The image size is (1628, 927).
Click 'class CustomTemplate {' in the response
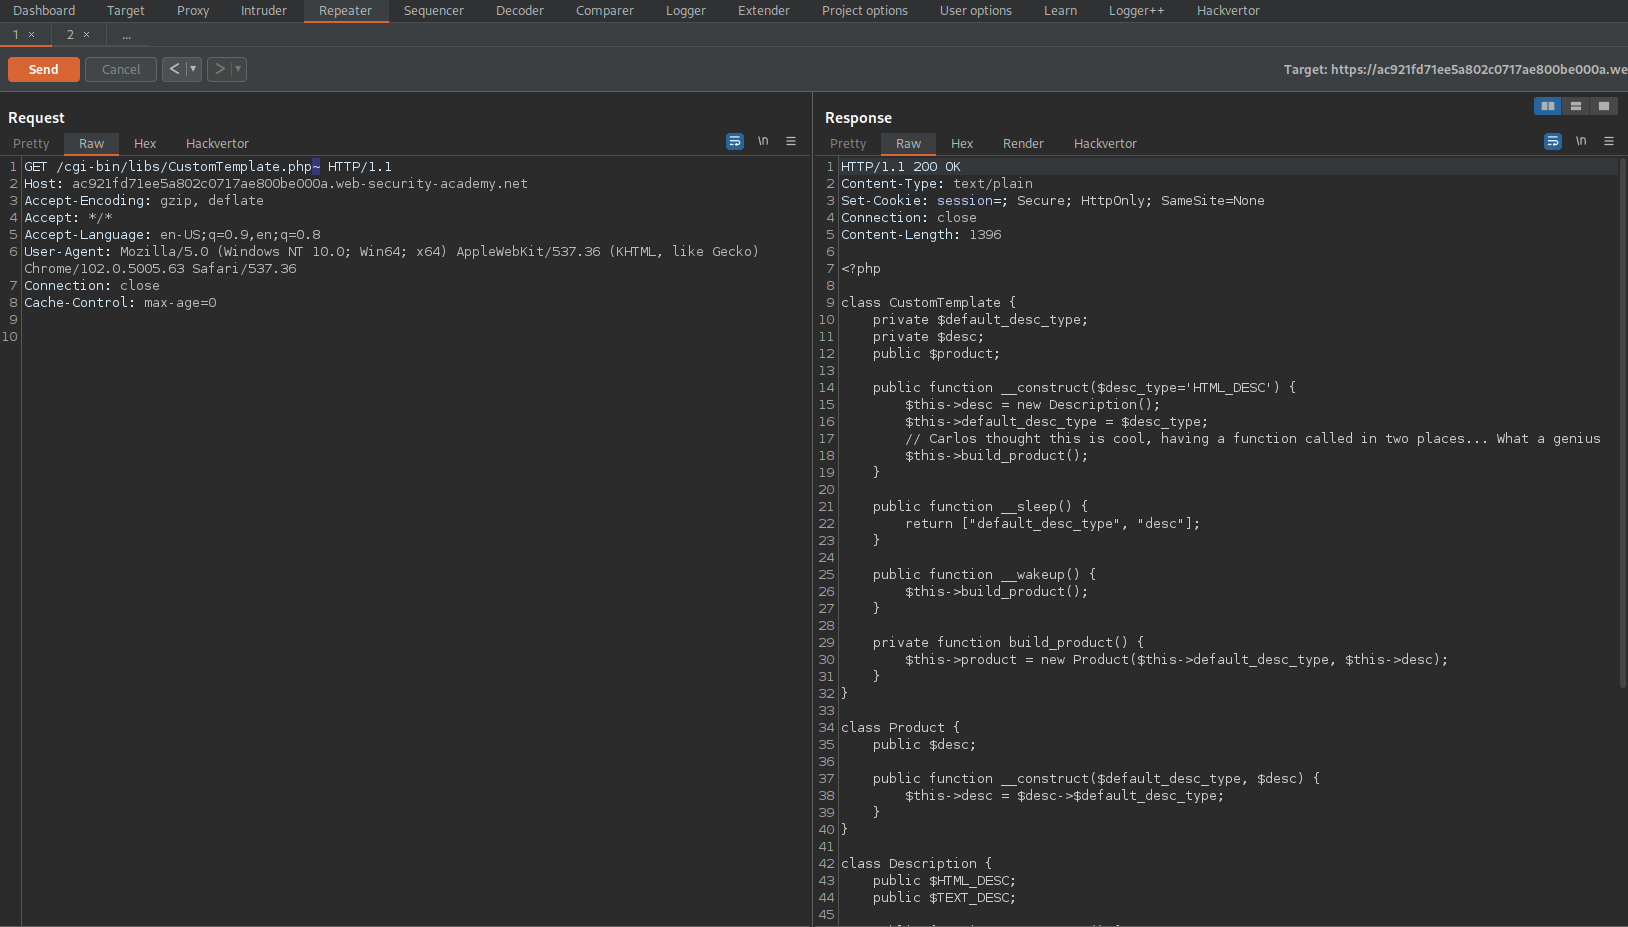pos(929,303)
